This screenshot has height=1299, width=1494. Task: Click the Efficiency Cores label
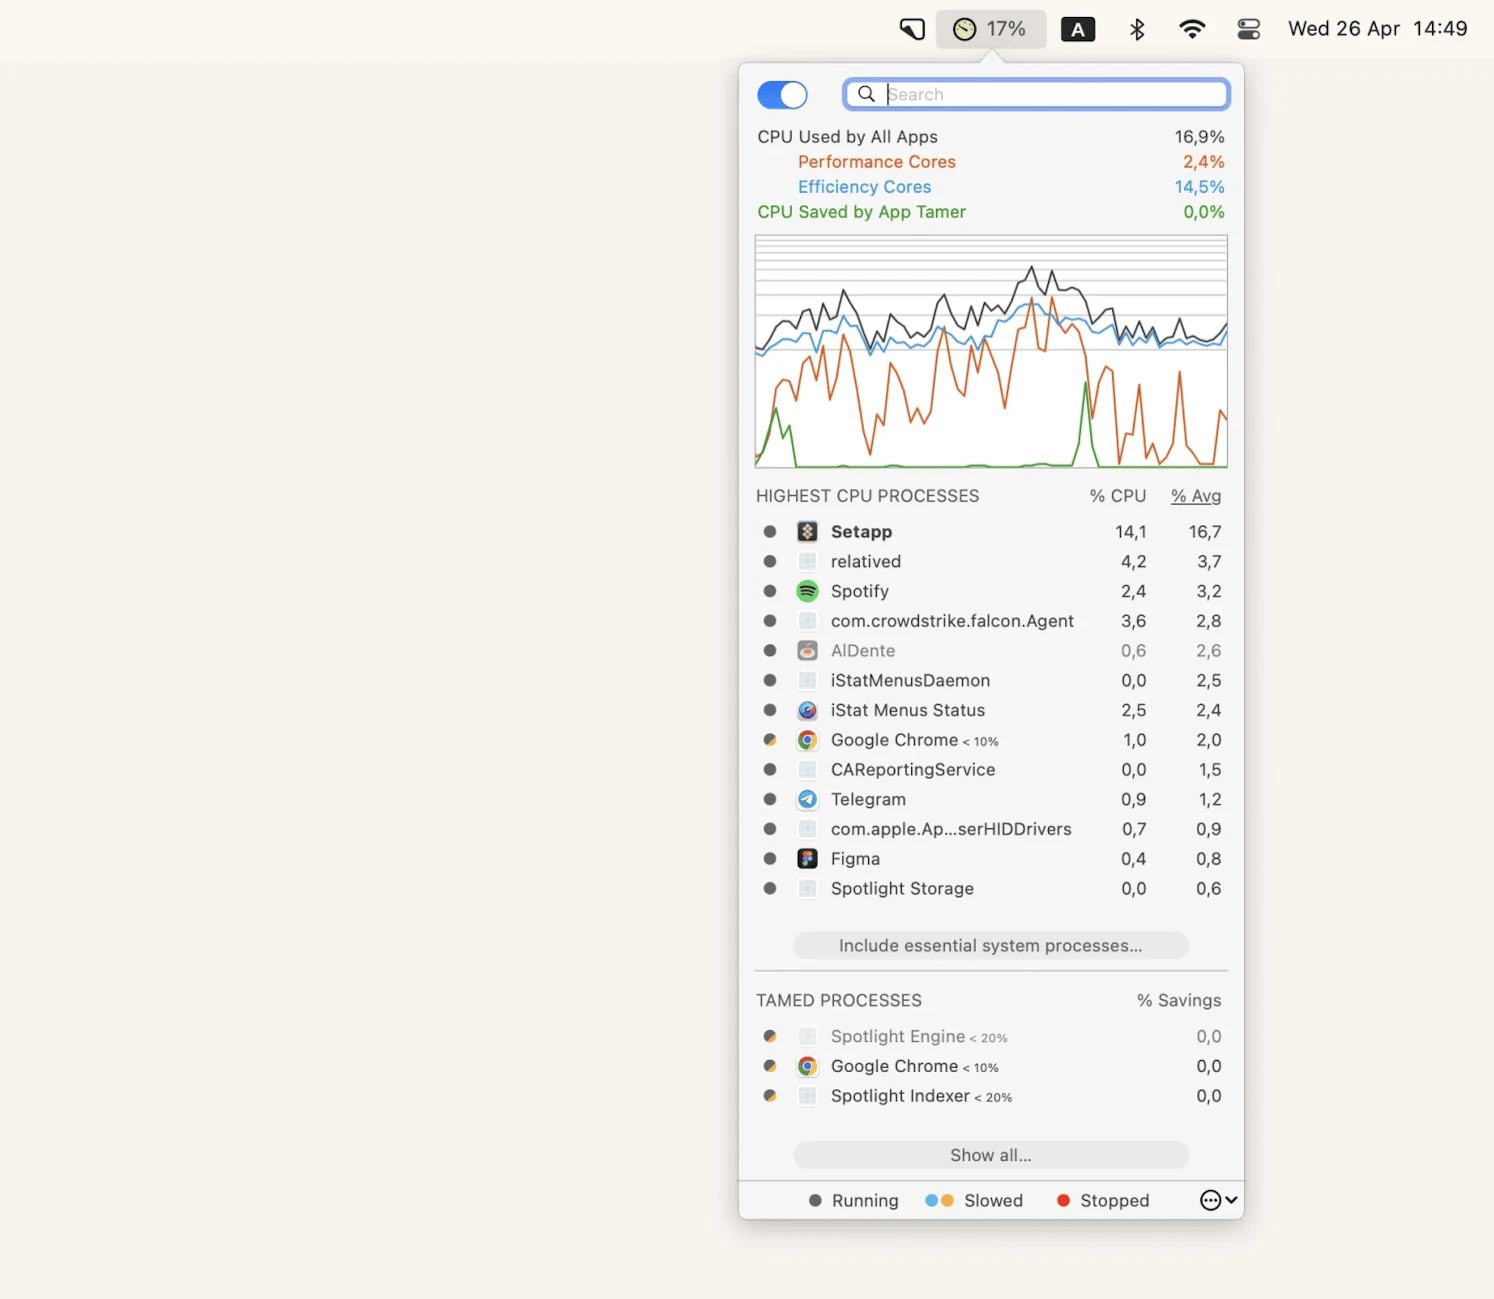pyautogui.click(x=864, y=187)
